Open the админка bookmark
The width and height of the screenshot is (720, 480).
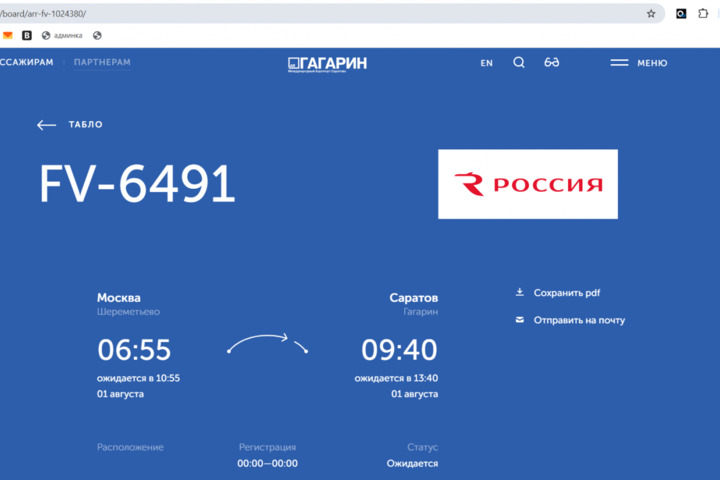[62, 35]
